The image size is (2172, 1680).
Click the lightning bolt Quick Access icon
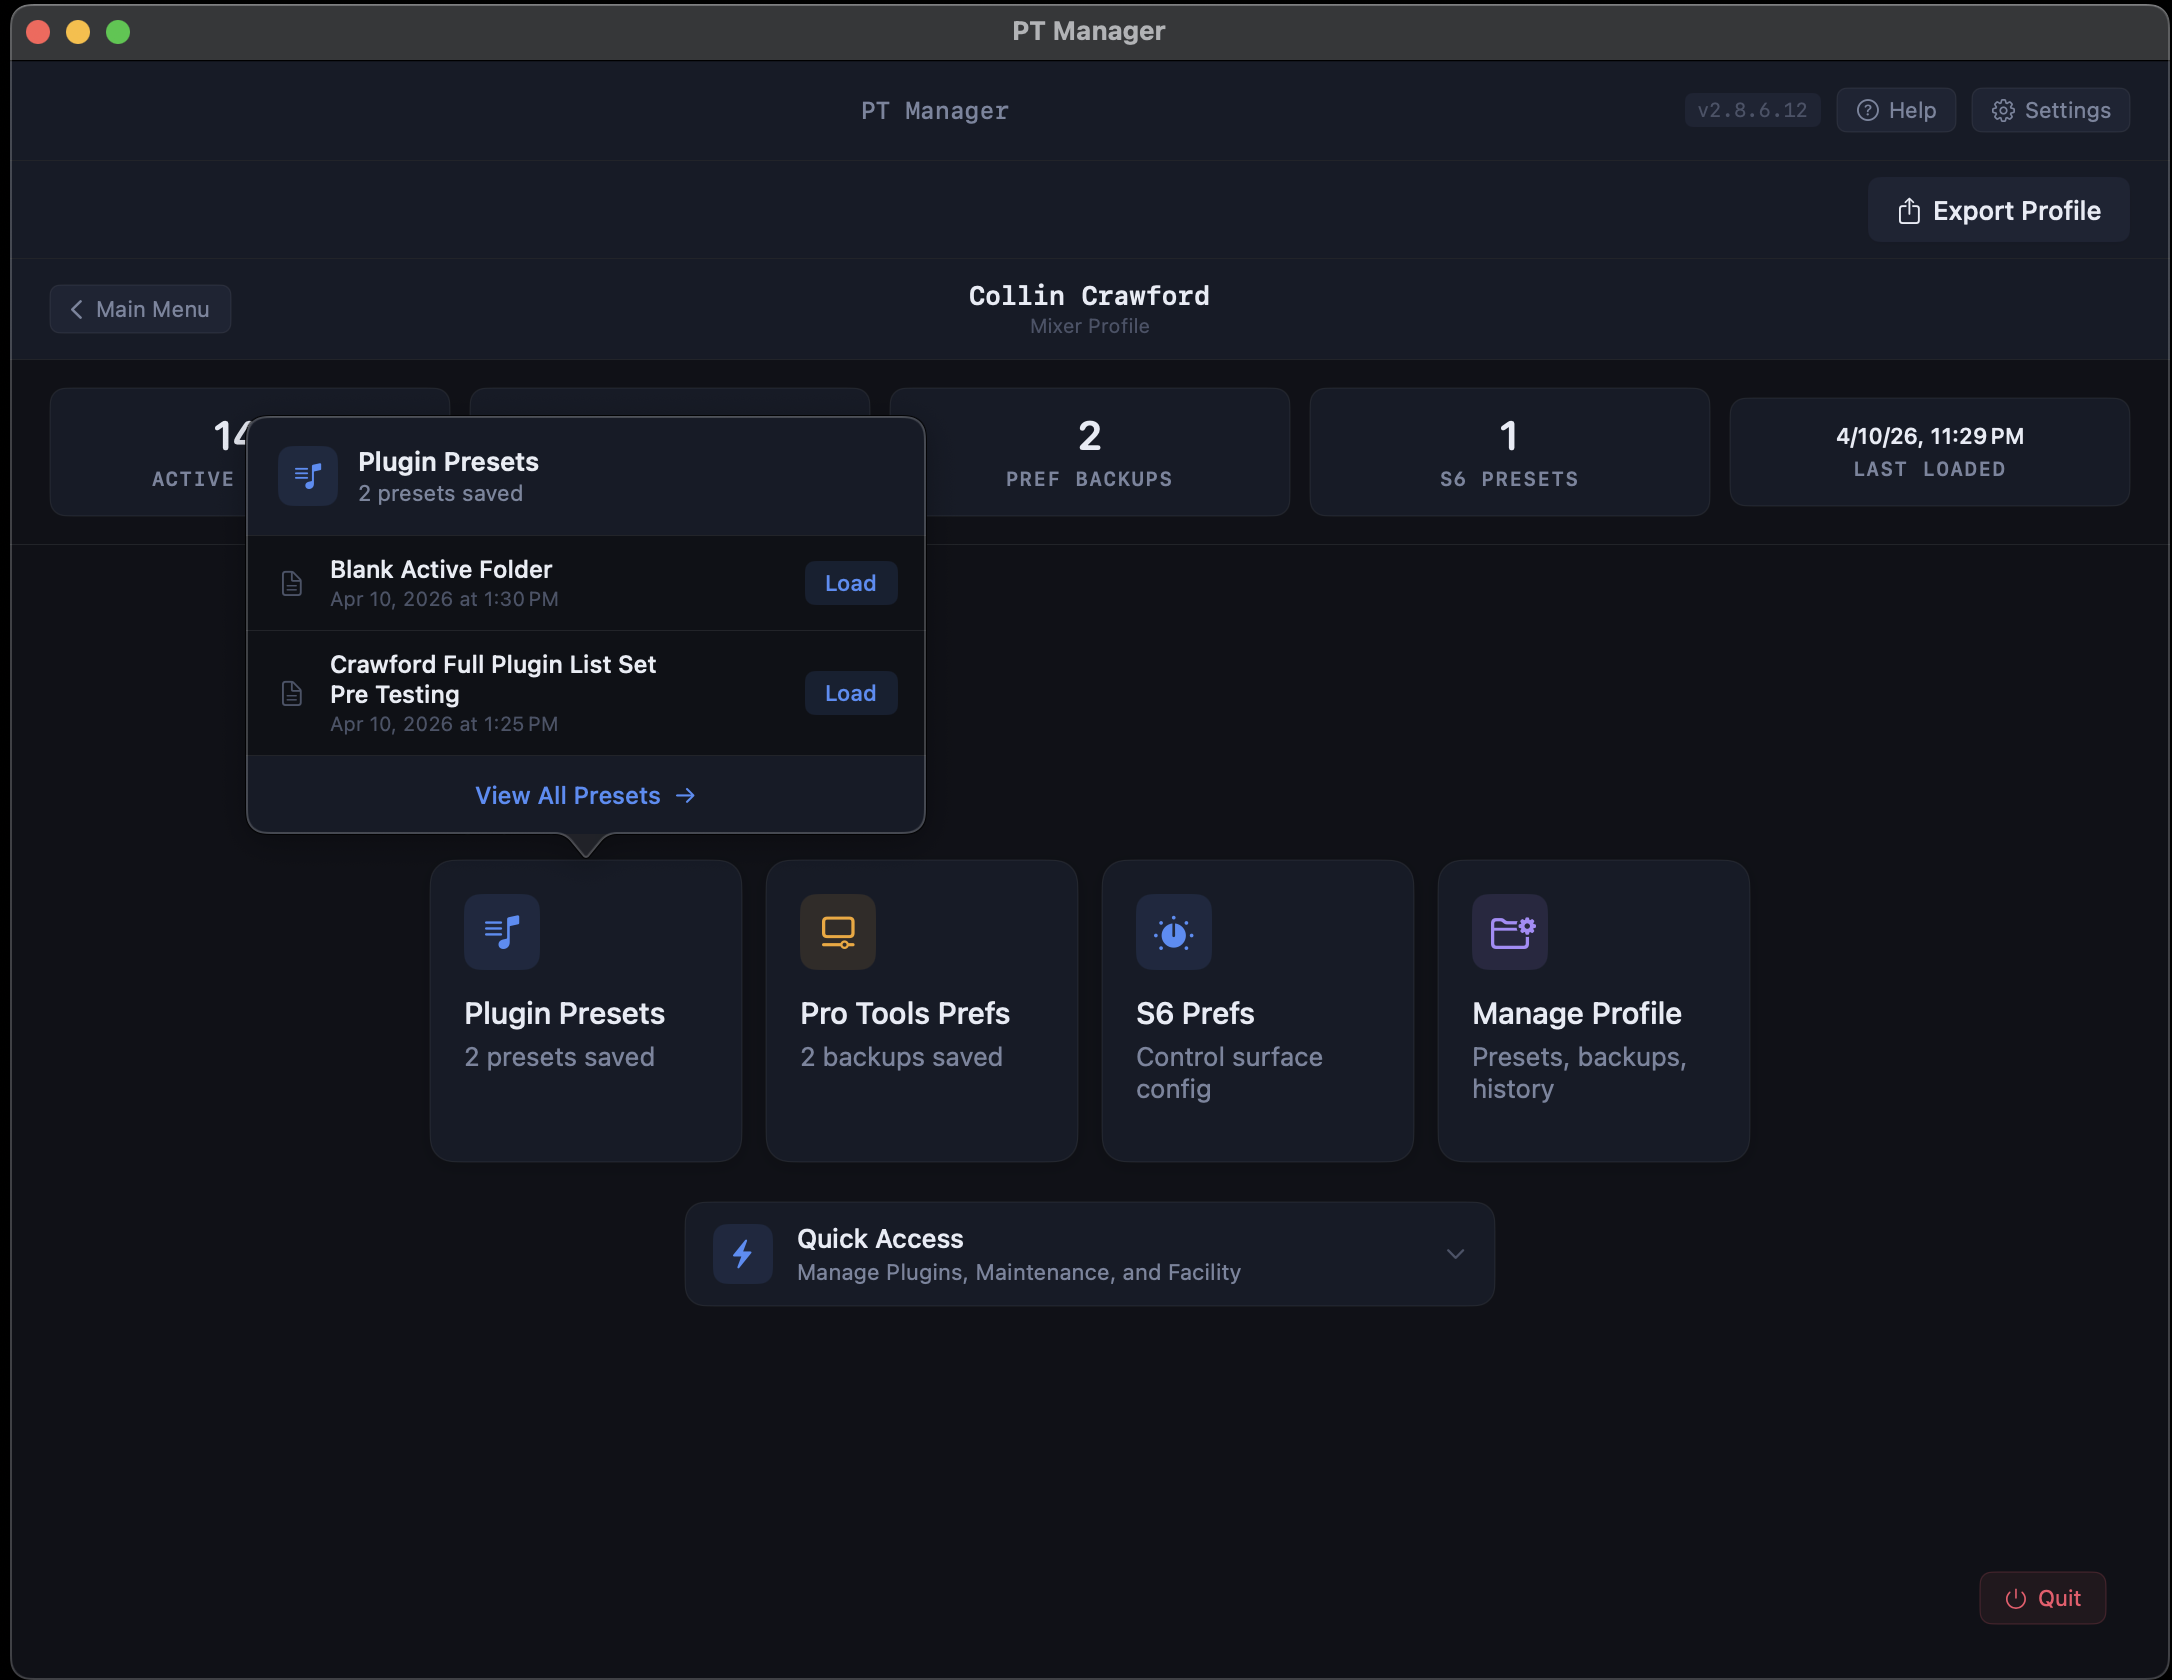(x=742, y=1254)
